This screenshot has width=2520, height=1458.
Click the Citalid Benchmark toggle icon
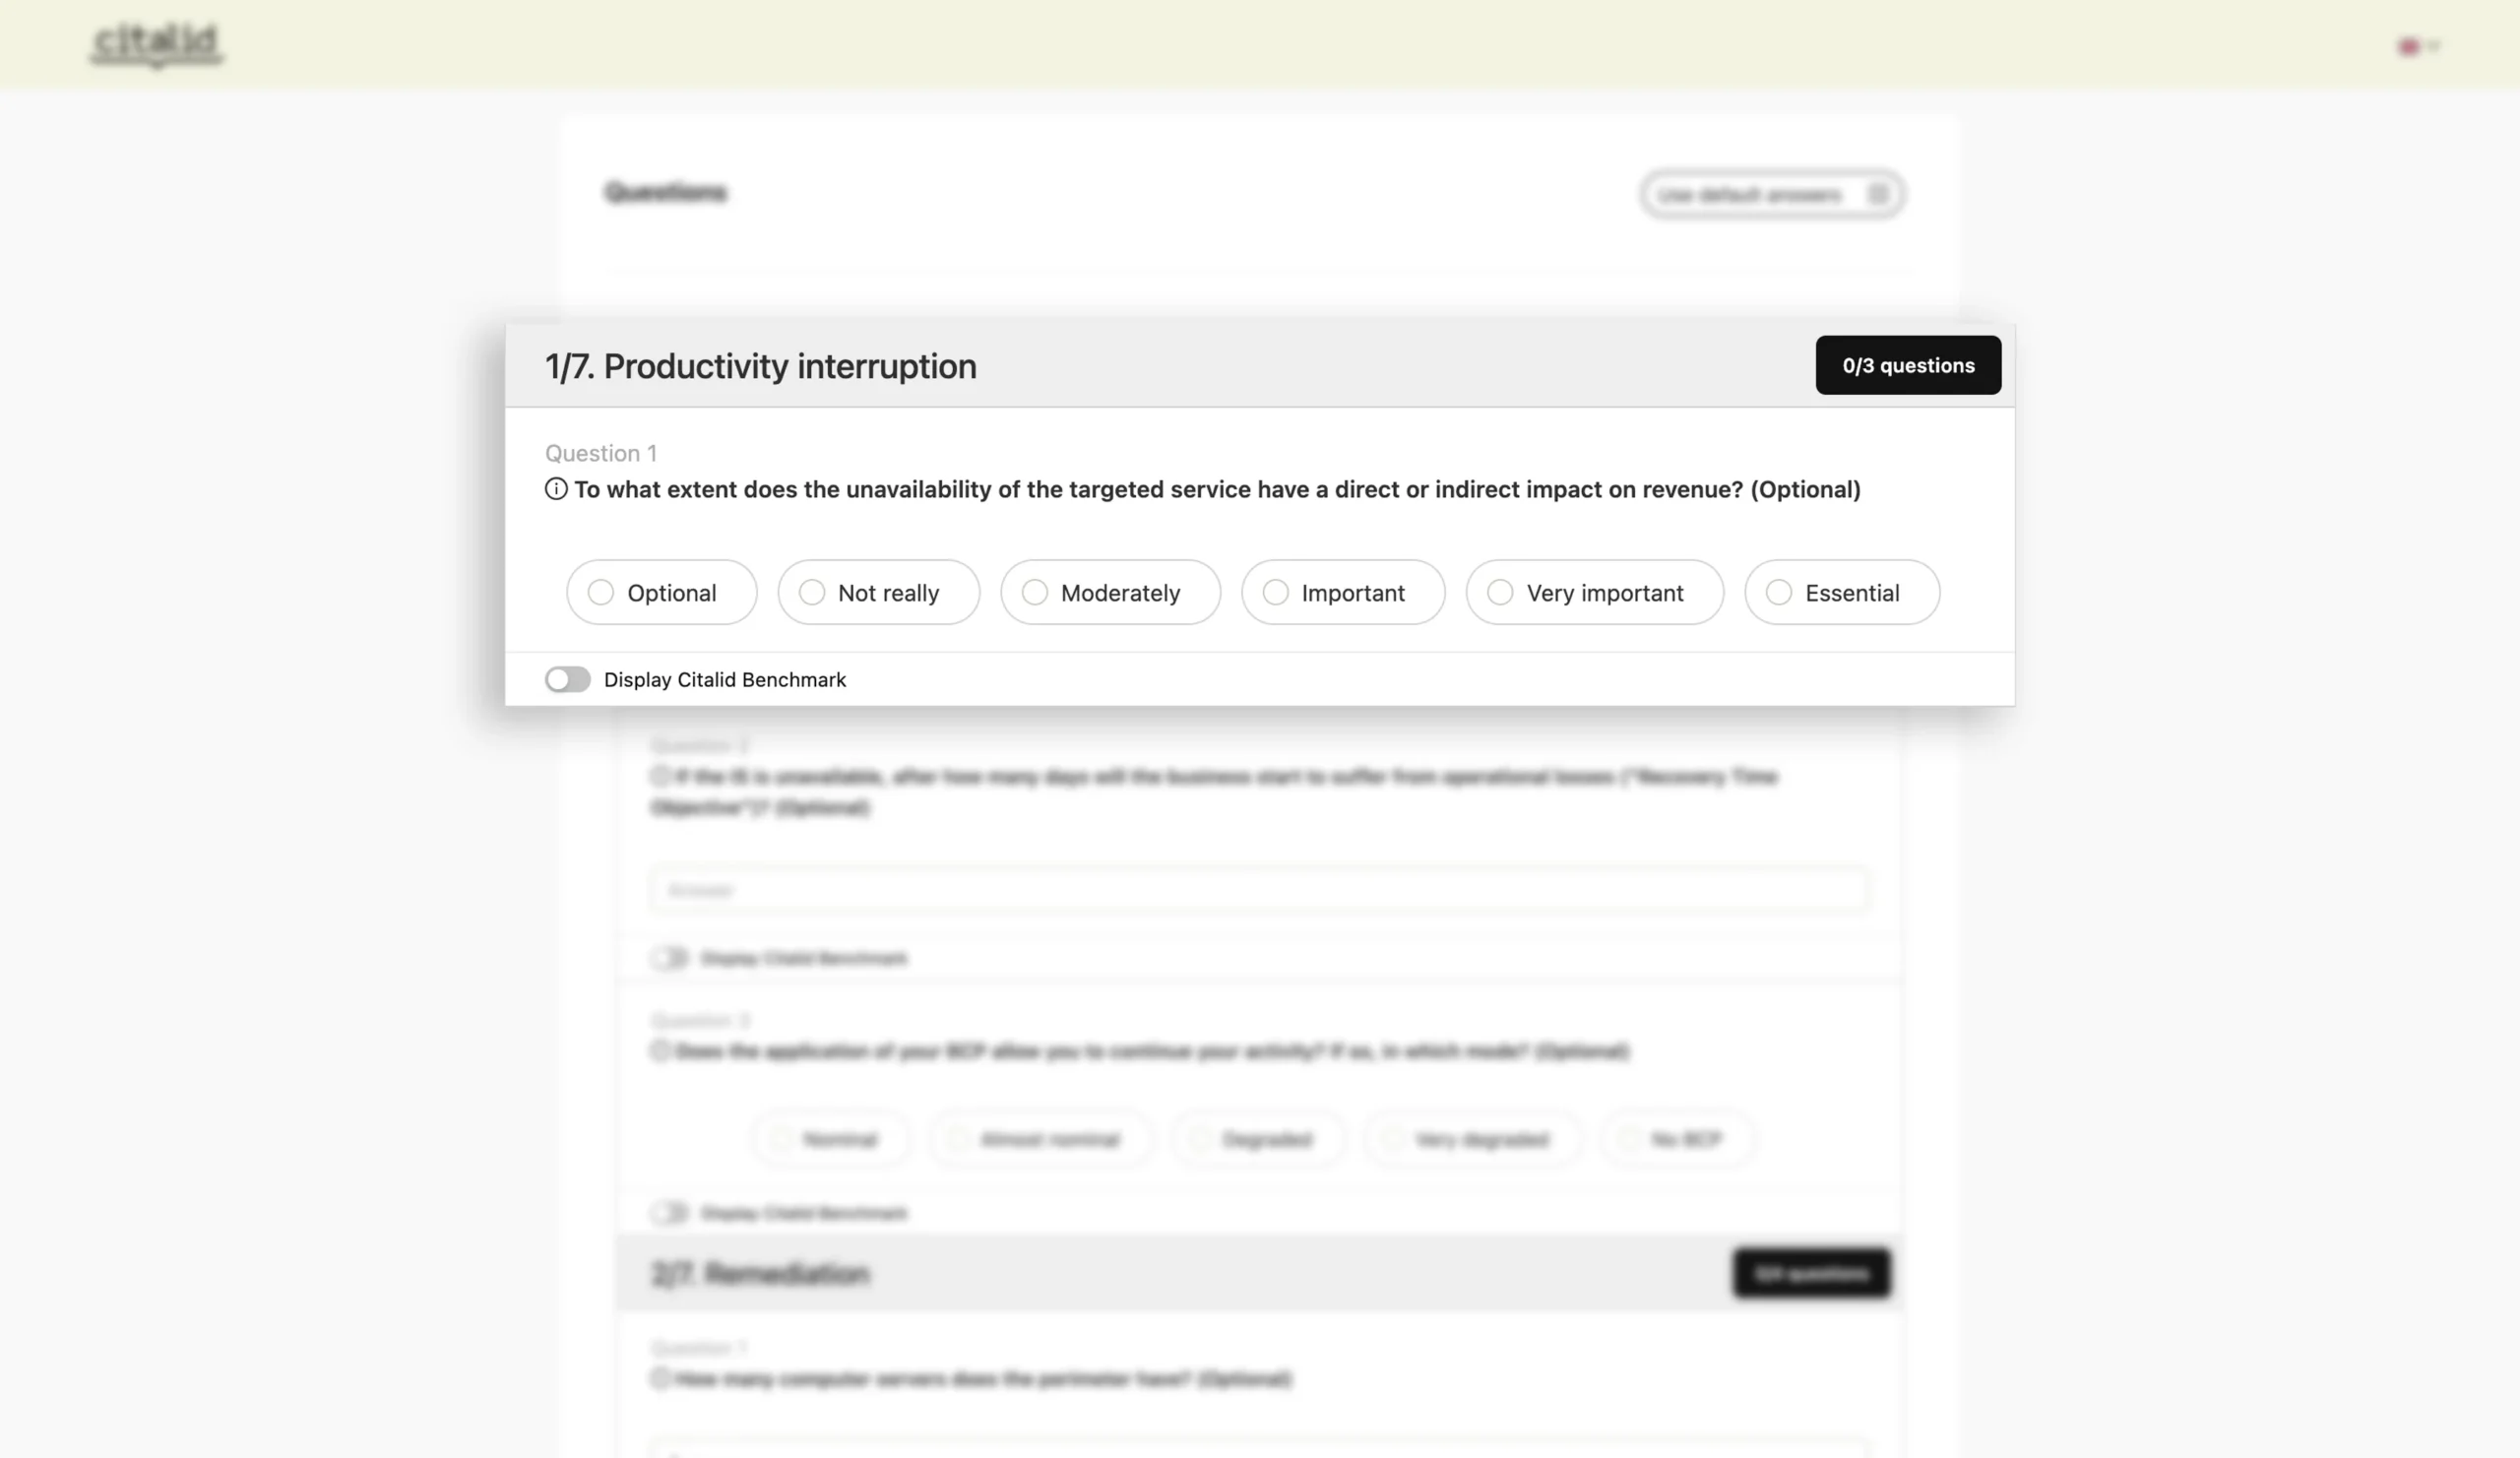click(568, 678)
